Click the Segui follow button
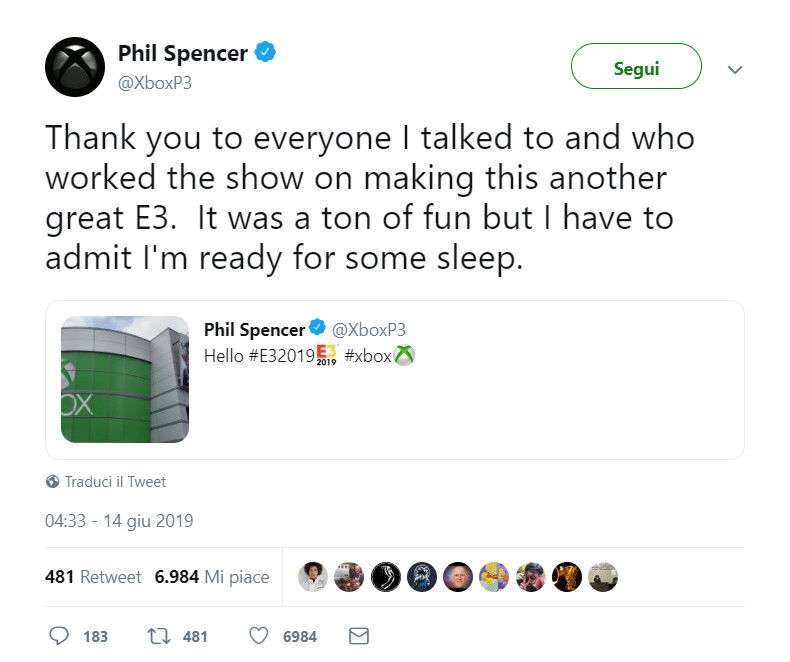 pos(636,67)
